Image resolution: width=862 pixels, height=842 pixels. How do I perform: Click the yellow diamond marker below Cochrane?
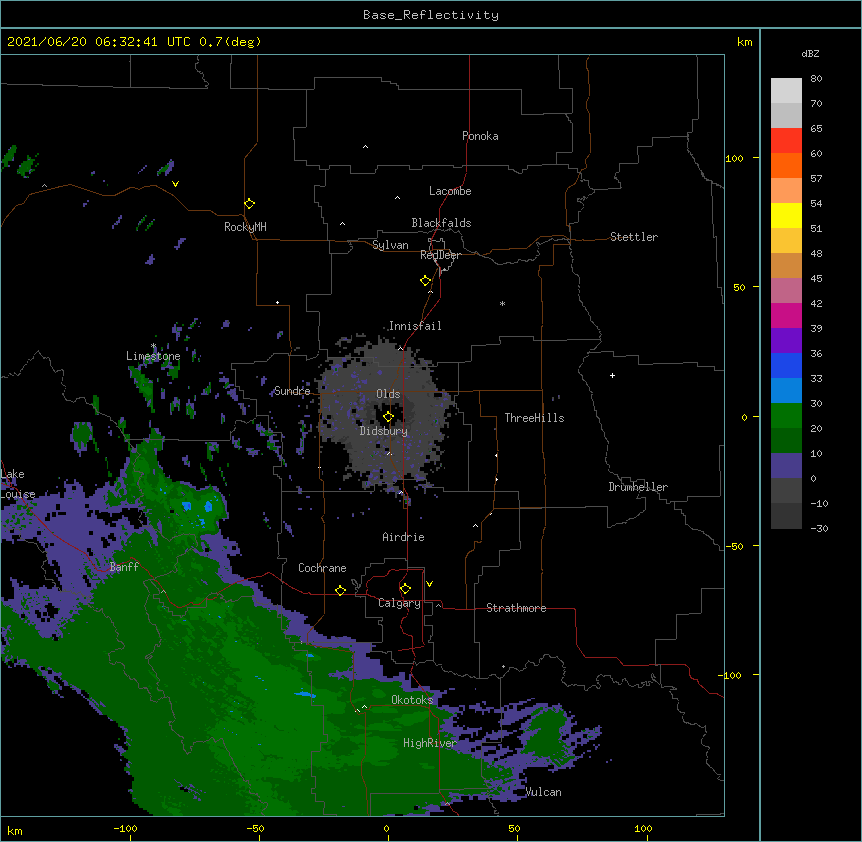coord(340,590)
